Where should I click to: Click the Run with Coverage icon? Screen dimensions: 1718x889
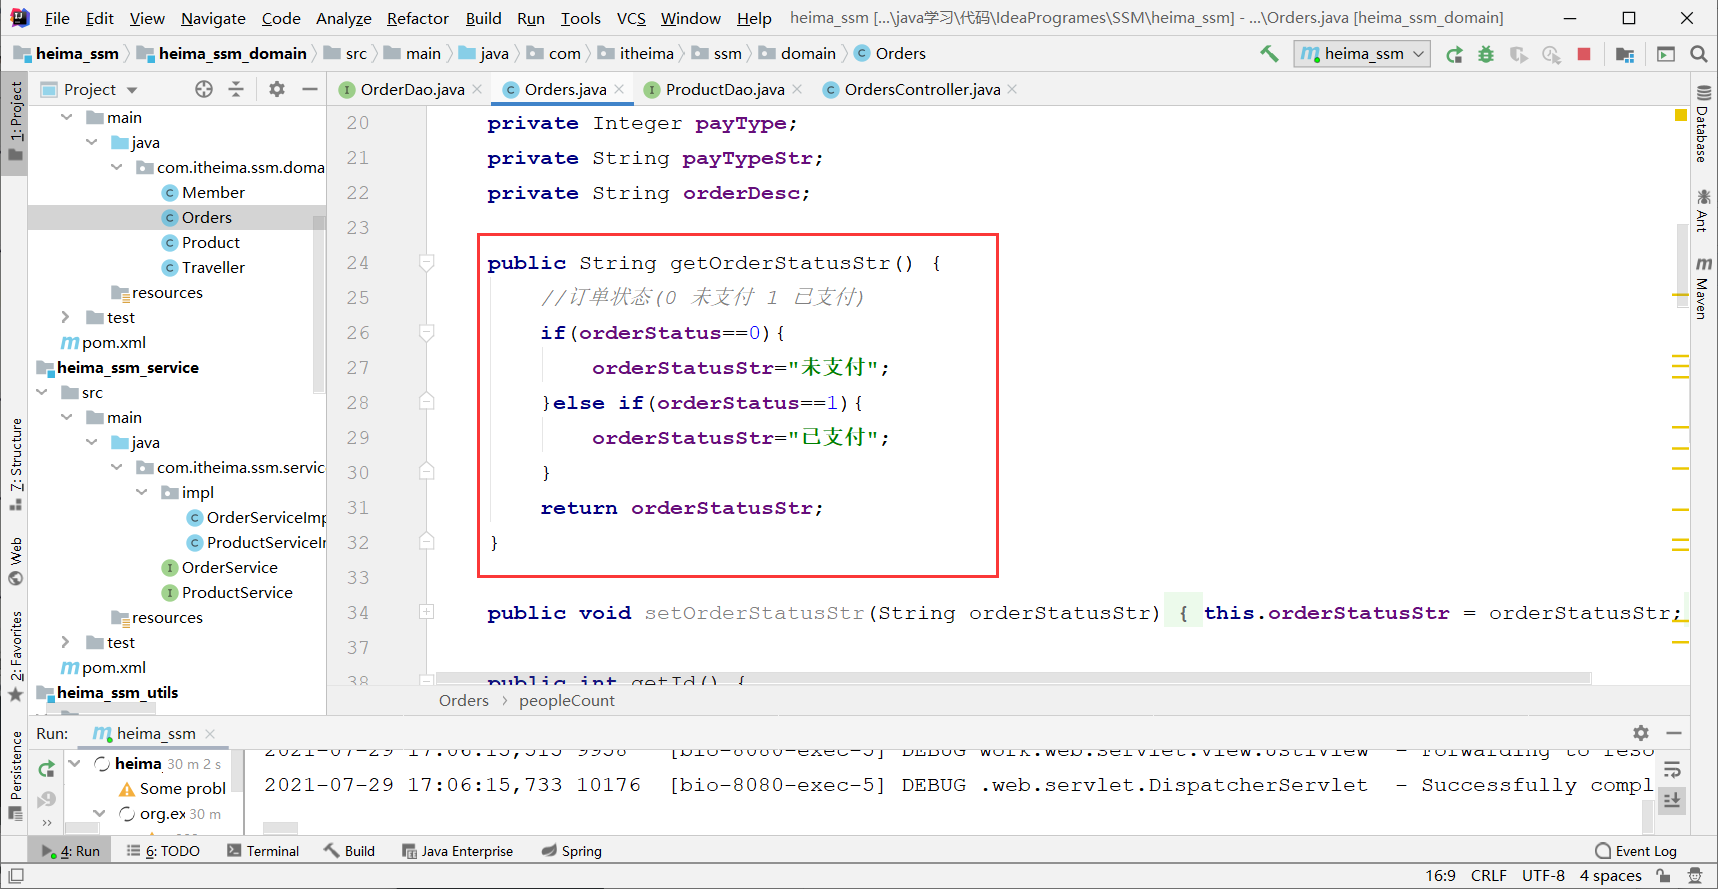tap(1518, 54)
